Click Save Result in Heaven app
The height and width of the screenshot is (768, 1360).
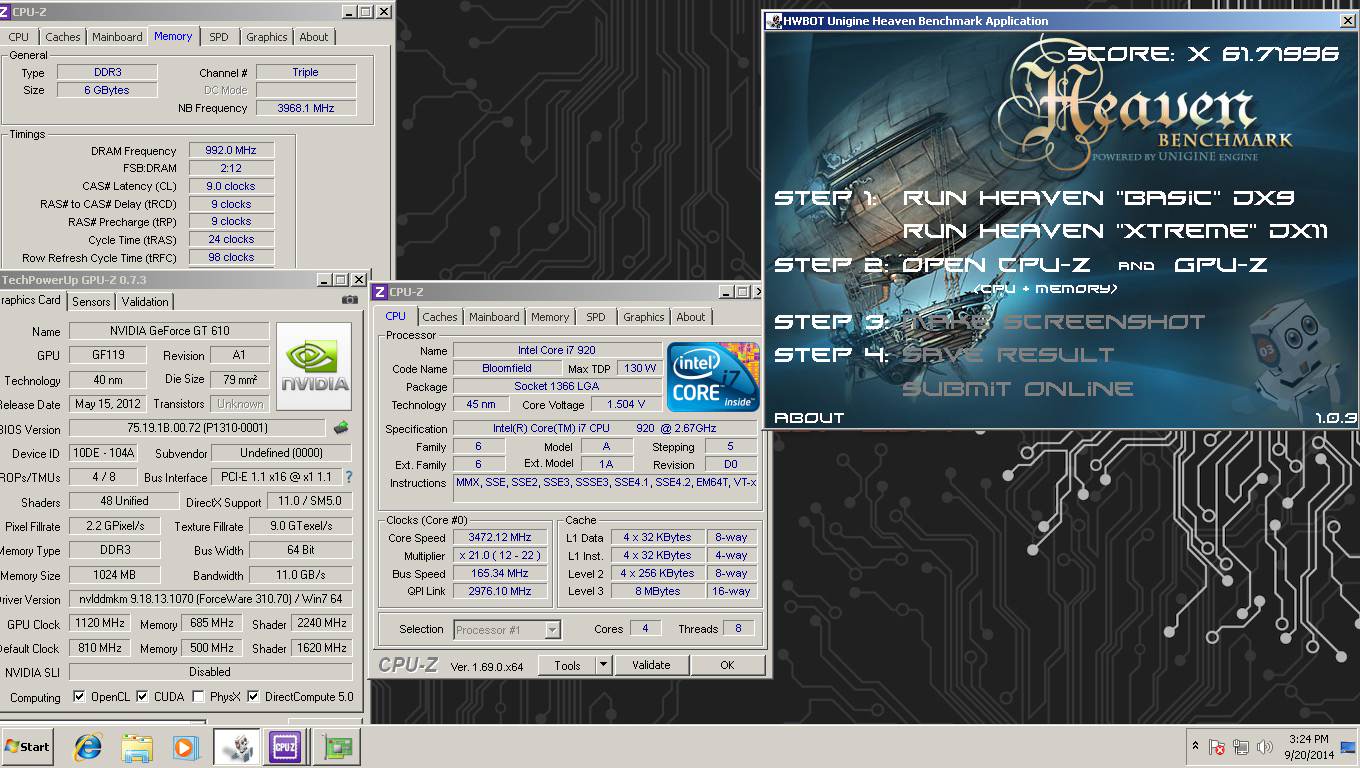click(x=1008, y=355)
